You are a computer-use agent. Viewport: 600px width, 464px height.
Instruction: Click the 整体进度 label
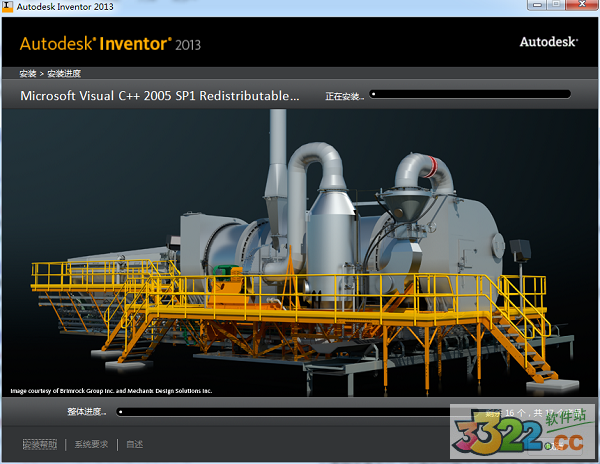(x=86, y=412)
